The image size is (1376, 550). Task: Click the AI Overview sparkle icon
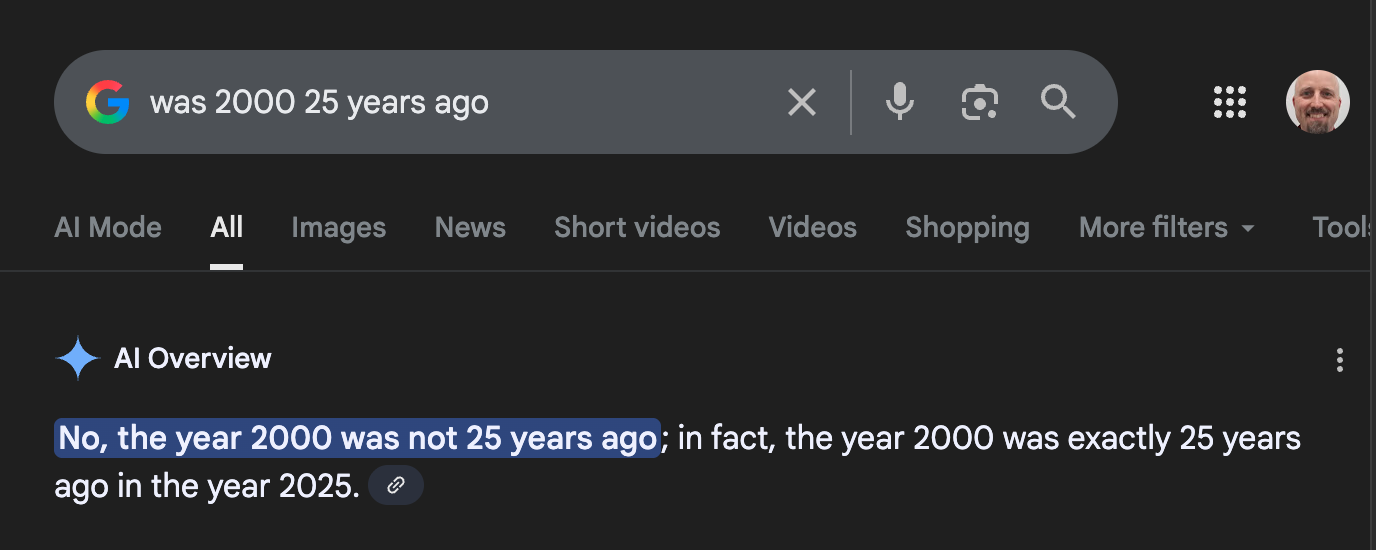[x=78, y=358]
